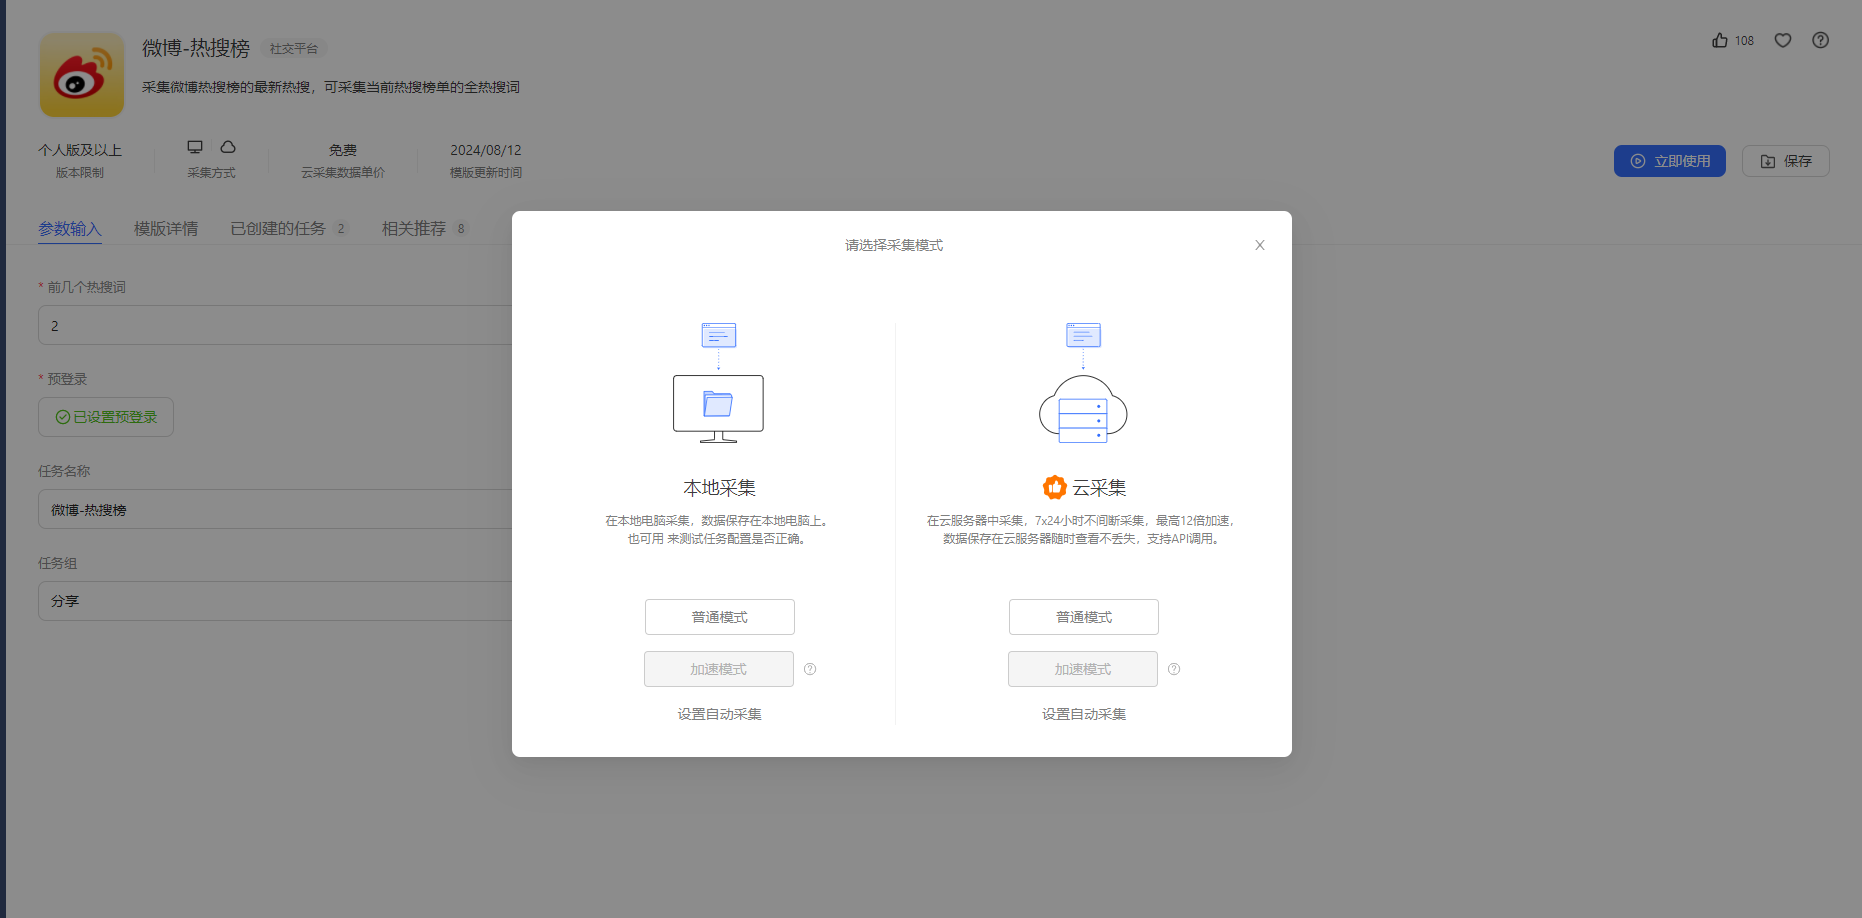The image size is (1862, 918).
Task: Click the 保存 button
Action: [1786, 160]
